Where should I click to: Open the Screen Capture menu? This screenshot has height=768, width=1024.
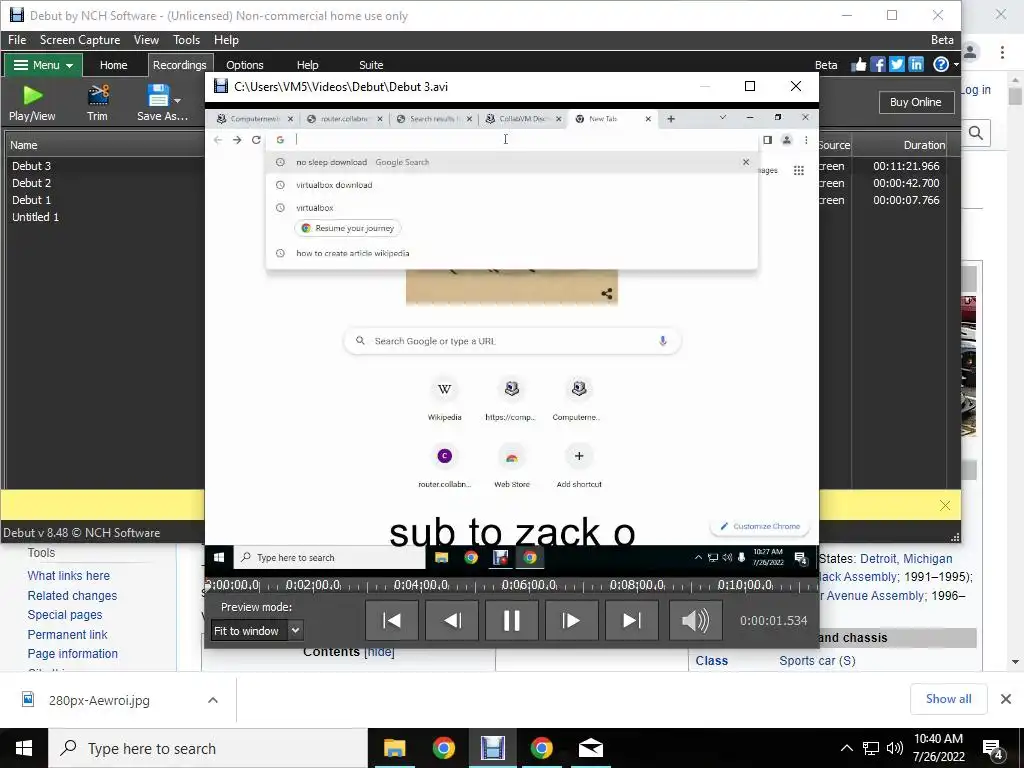(x=80, y=40)
